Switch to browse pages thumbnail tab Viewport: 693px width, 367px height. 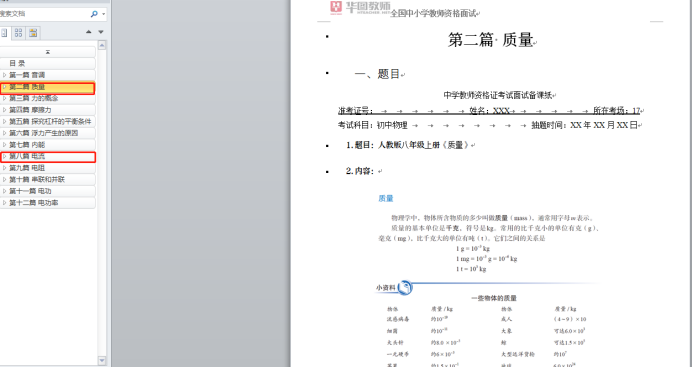pos(18,33)
